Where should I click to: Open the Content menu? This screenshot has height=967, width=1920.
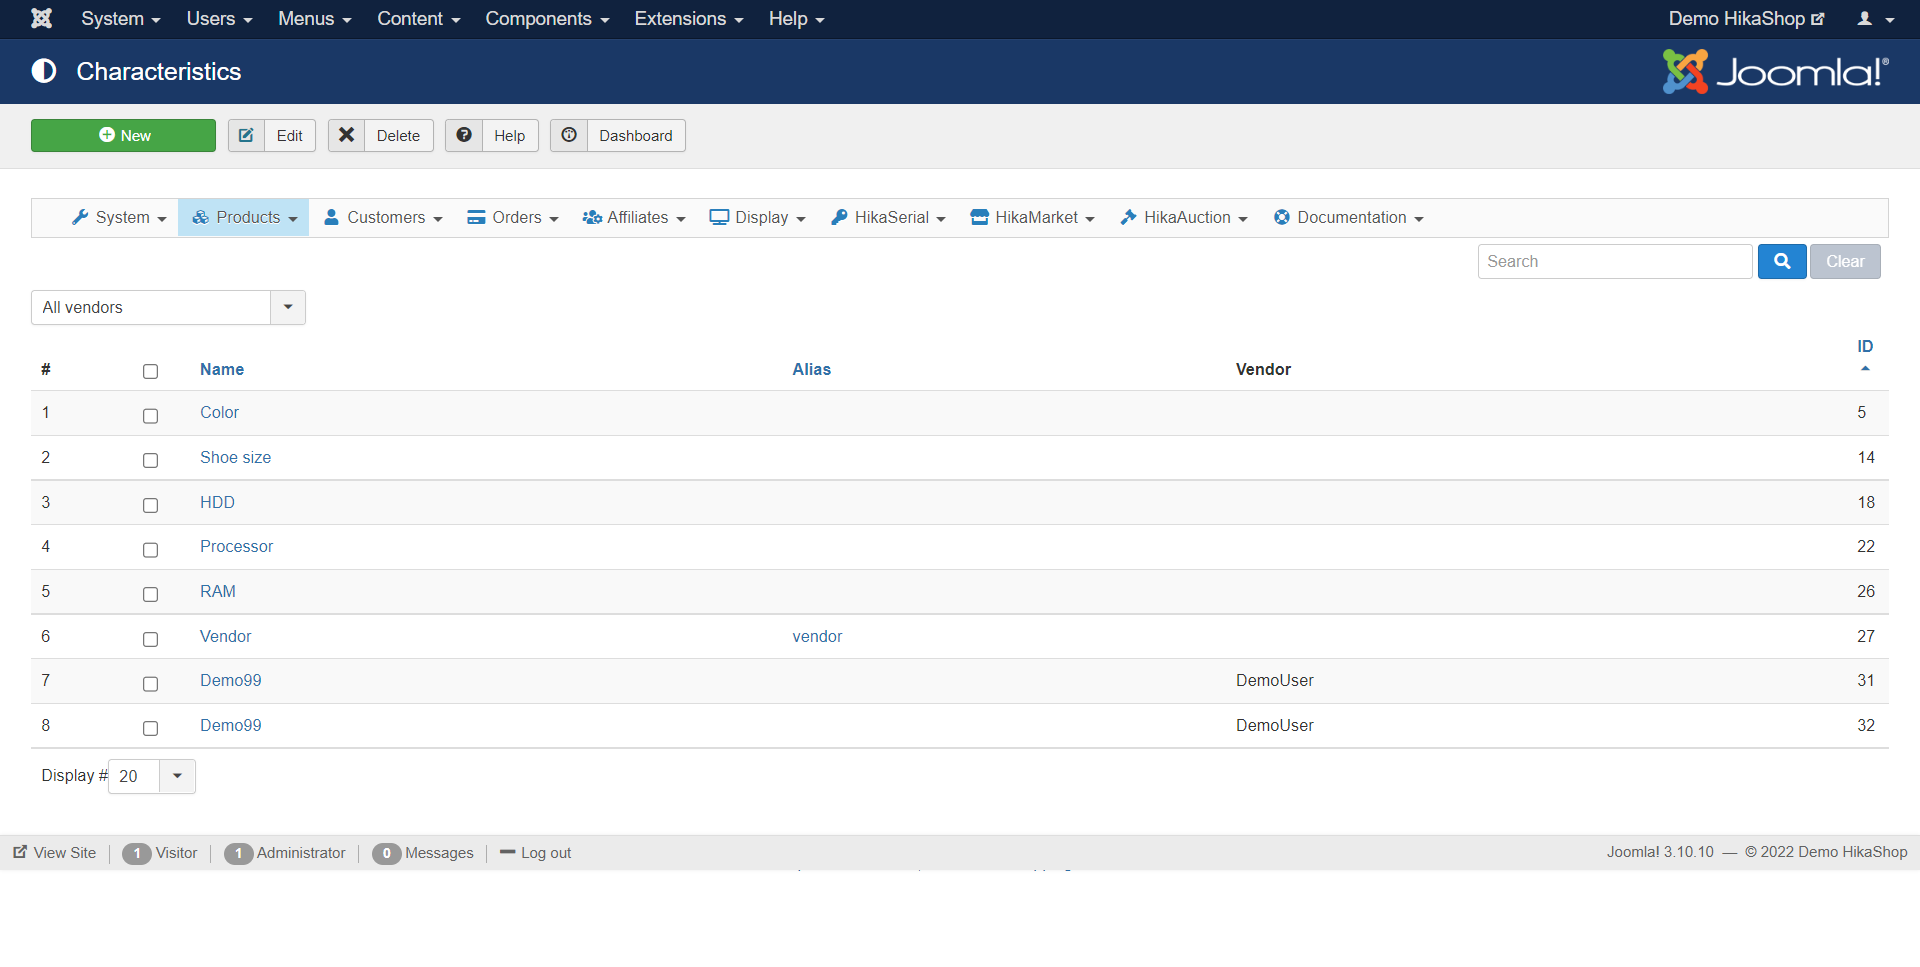pyautogui.click(x=418, y=19)
